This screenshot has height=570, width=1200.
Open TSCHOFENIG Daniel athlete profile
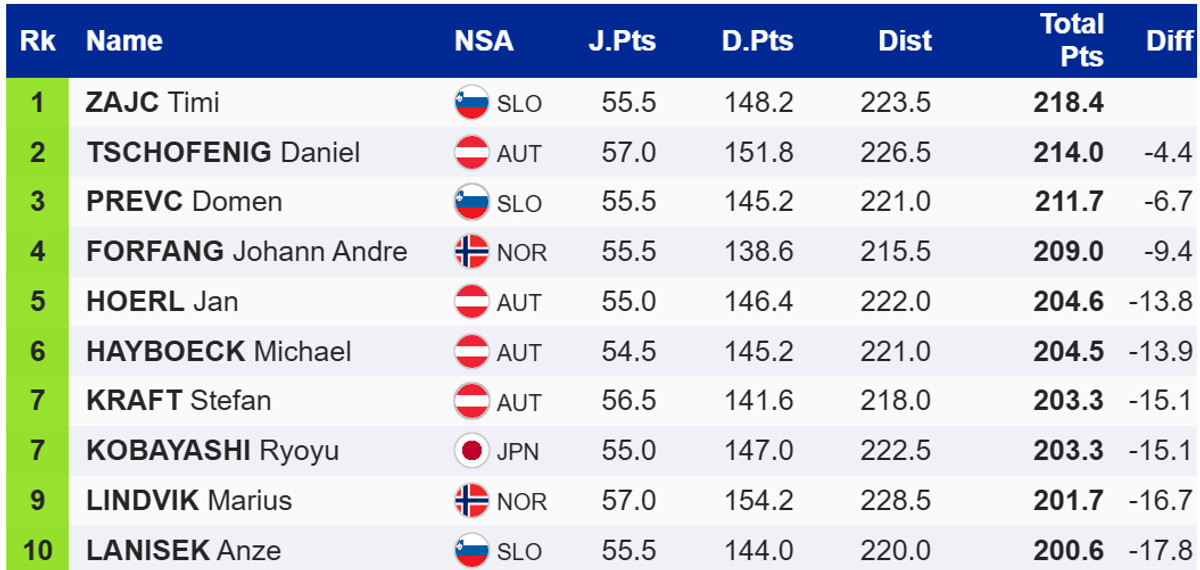223,153
